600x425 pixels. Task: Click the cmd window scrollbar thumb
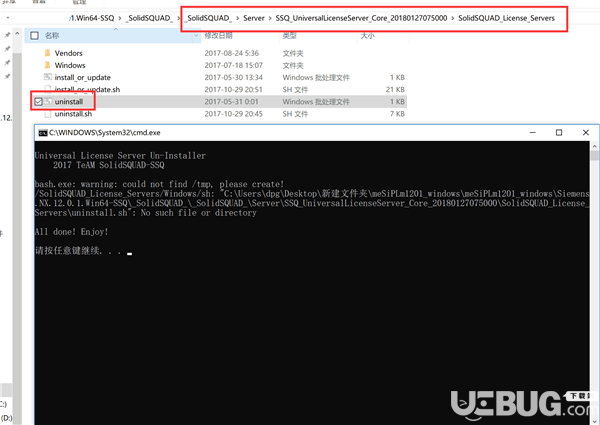coord(594,156)
